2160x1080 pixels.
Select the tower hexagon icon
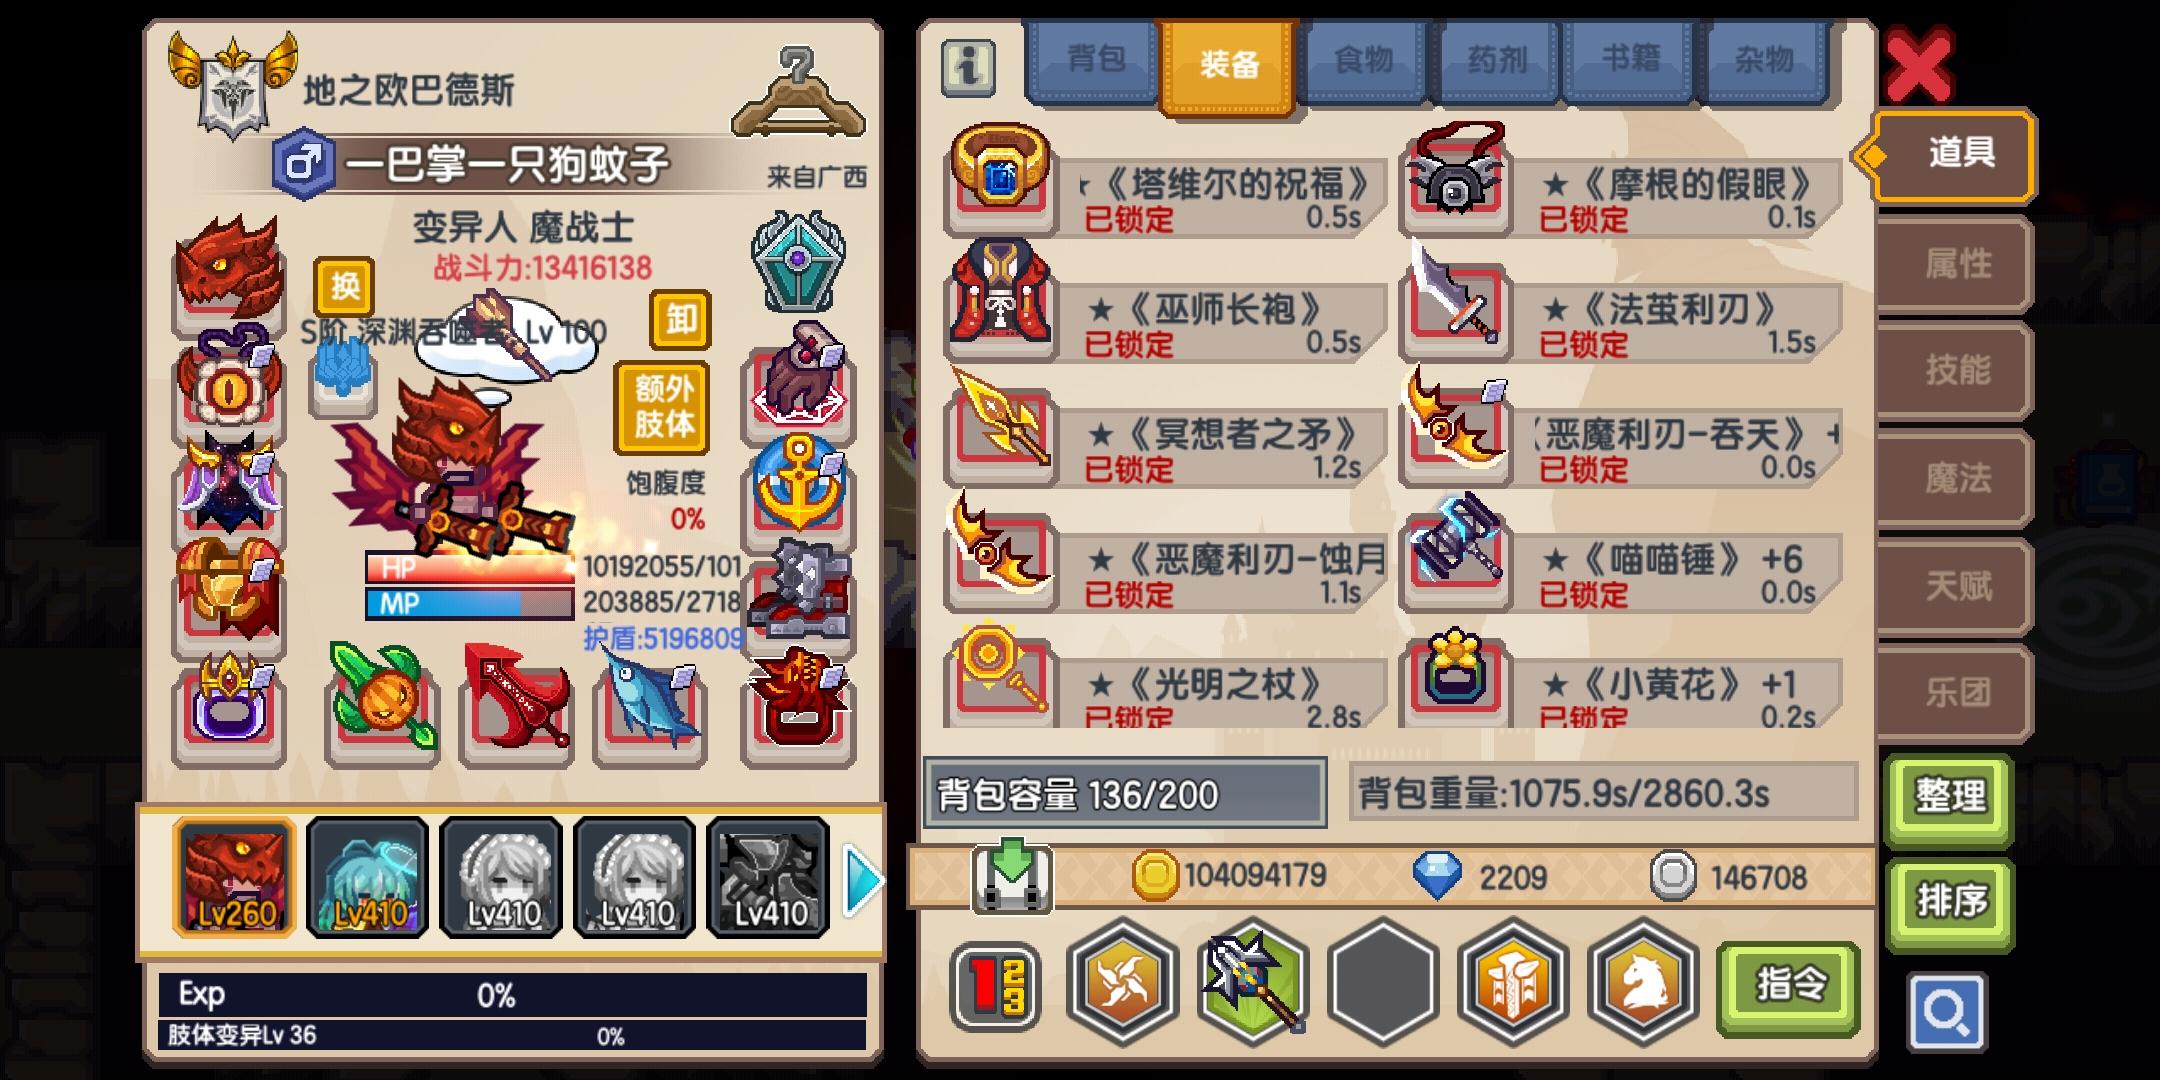point(1513,982)
